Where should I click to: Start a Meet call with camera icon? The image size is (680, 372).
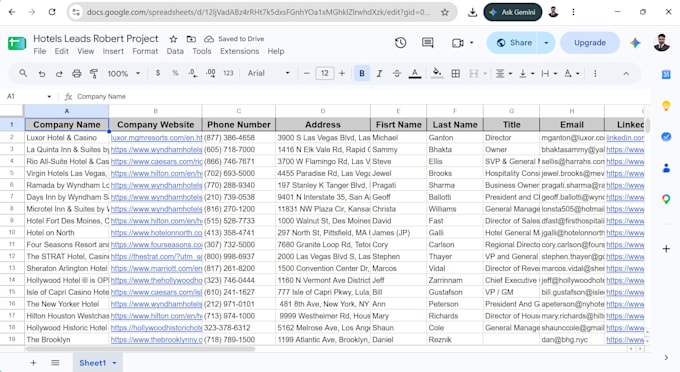pyautogui.click(x=457, y=43)
